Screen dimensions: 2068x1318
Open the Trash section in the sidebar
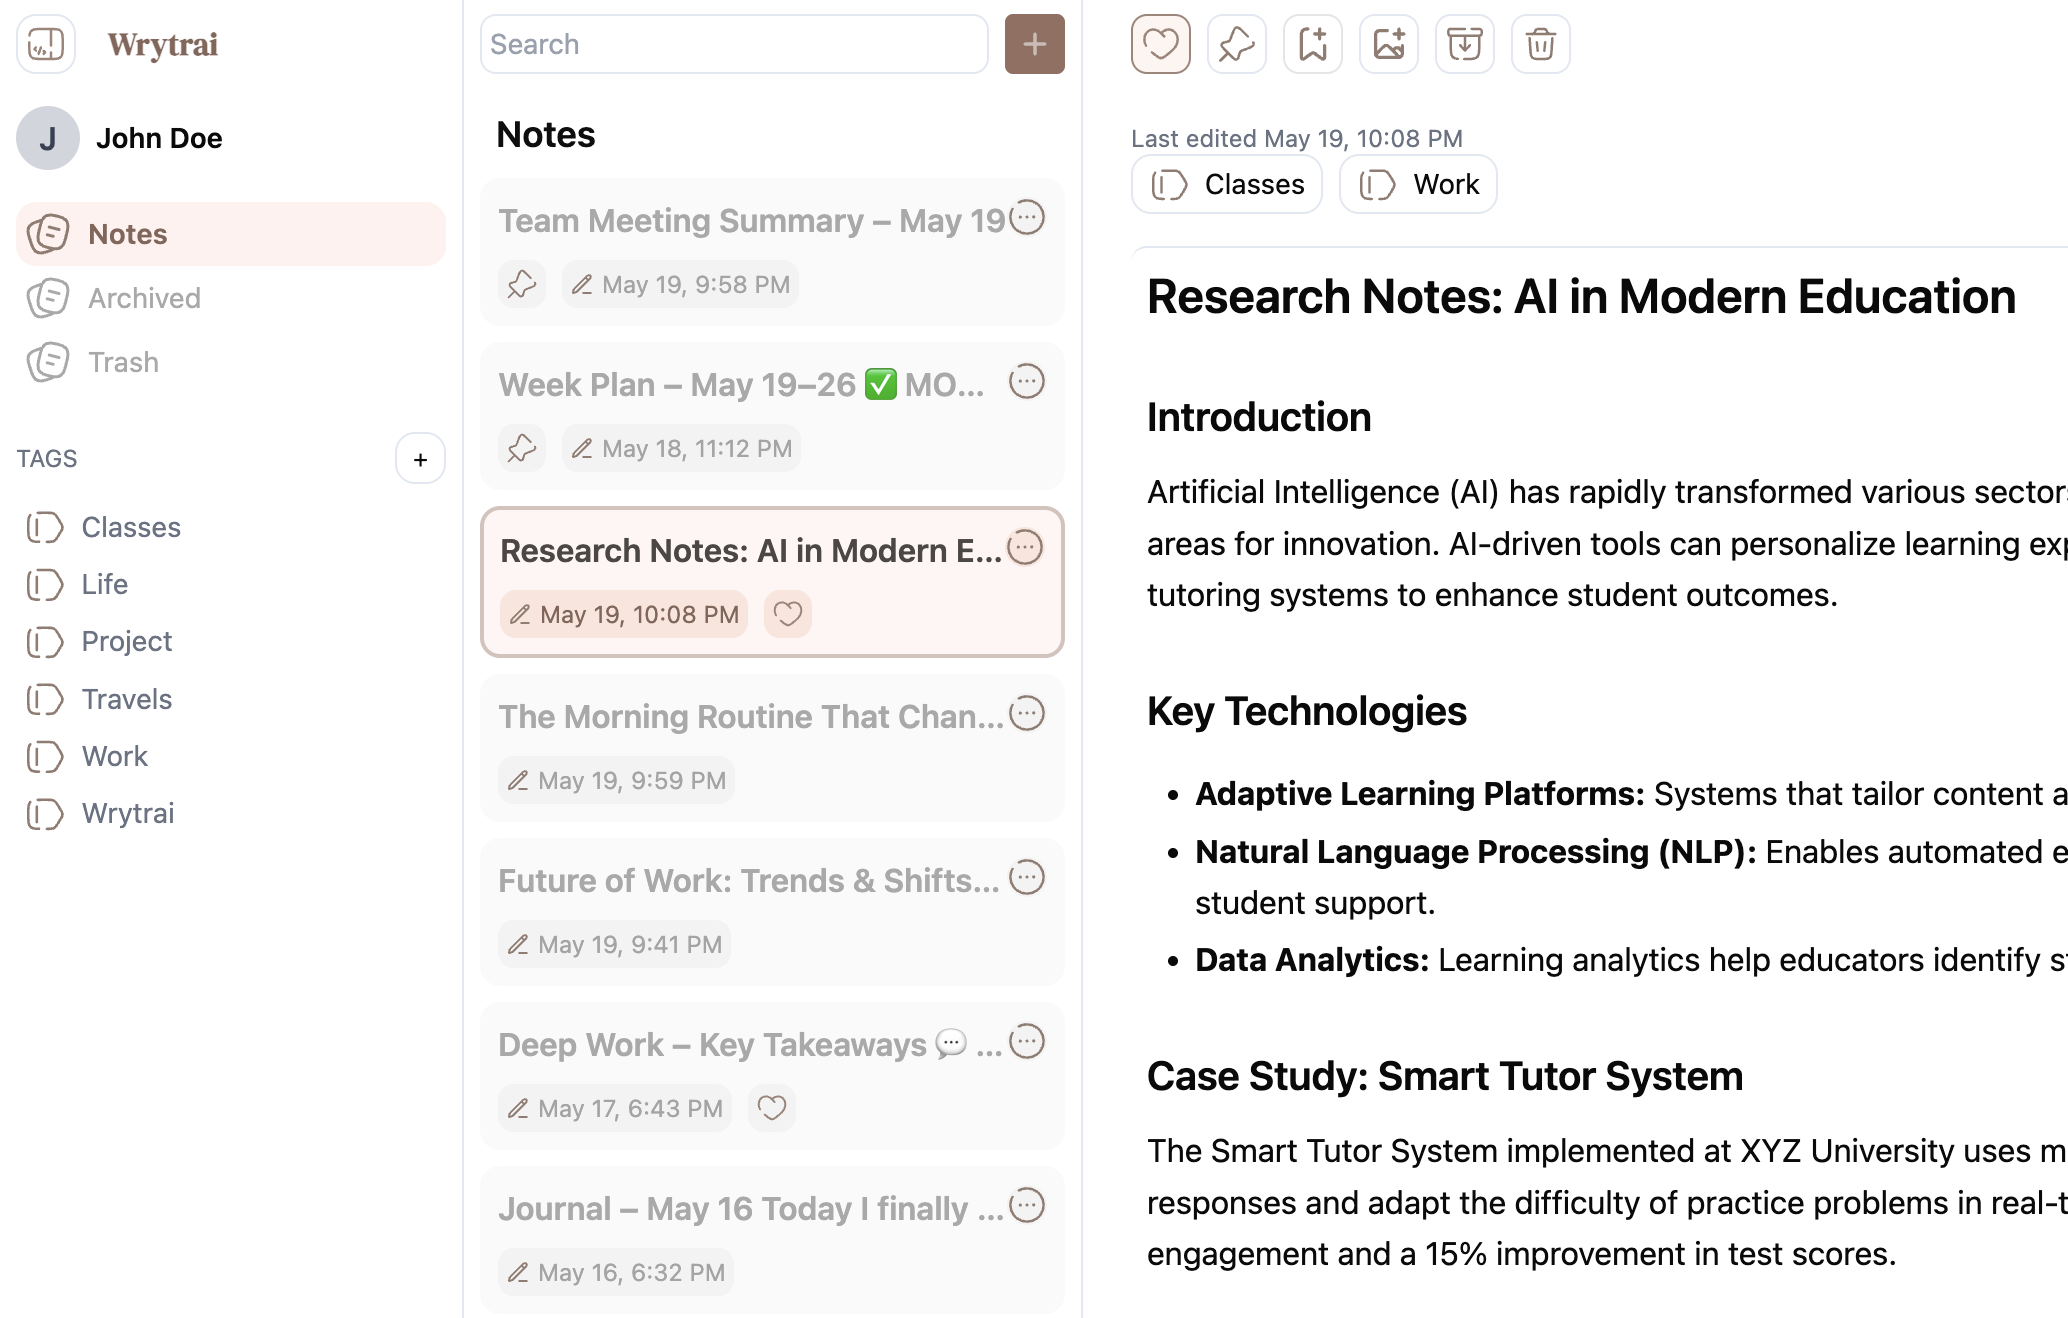123,362
